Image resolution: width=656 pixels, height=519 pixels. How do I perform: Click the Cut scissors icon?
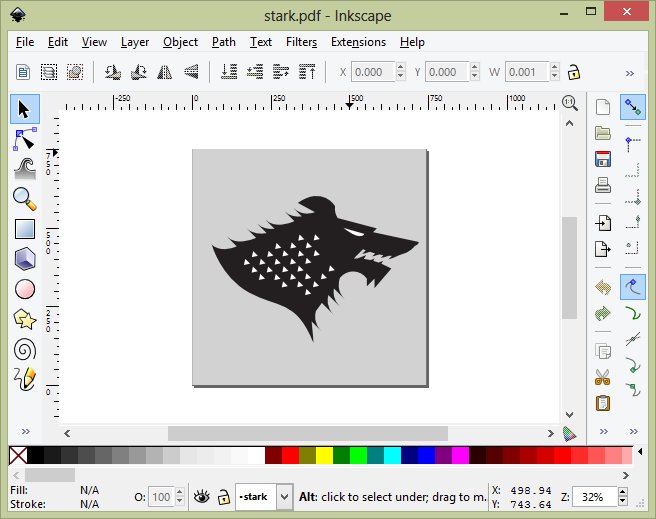click(603, 377)
